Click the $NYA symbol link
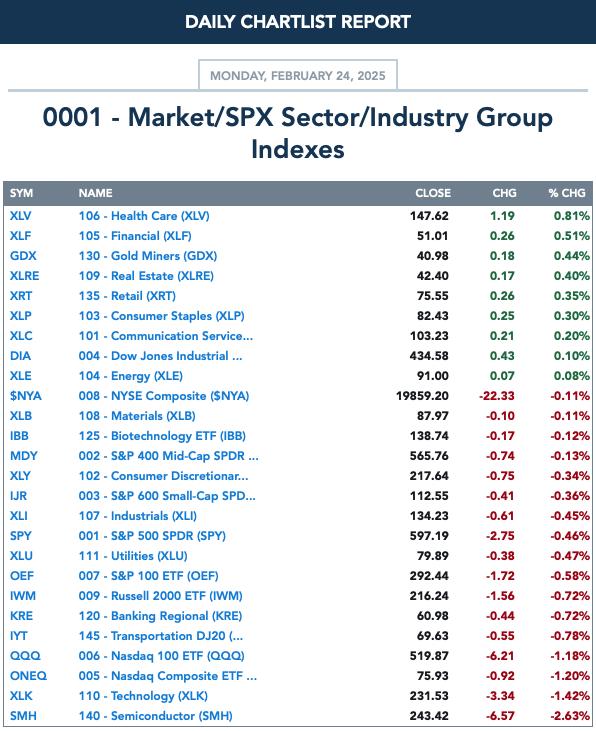 26,396
